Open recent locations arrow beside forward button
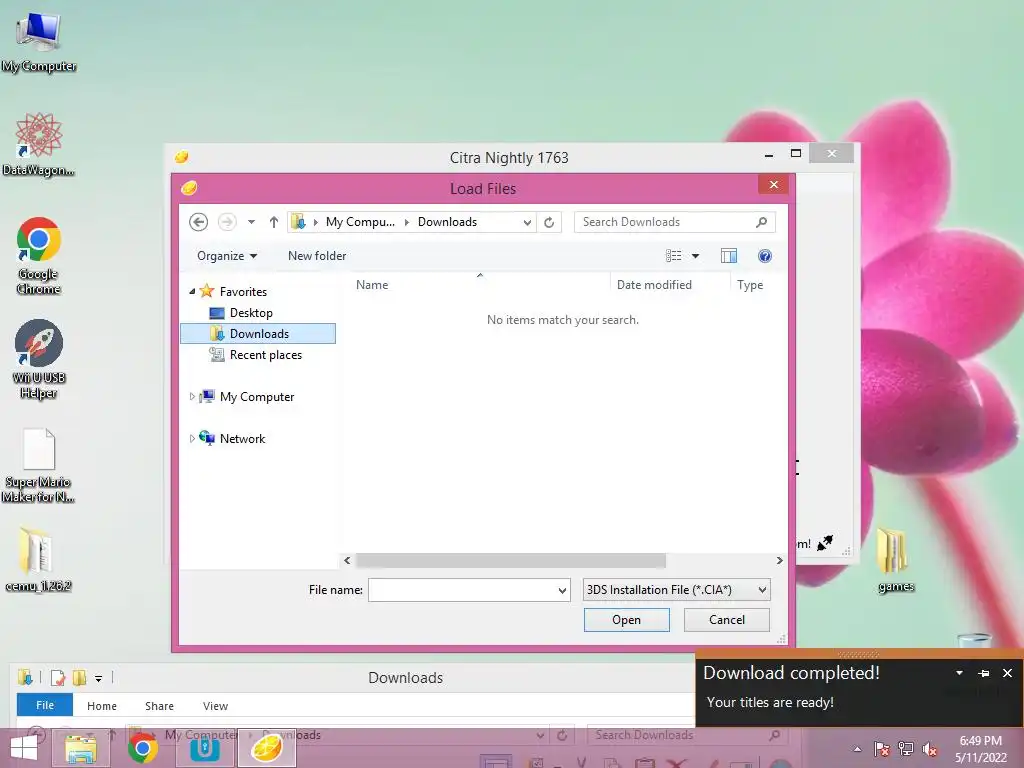 [251, 222]
